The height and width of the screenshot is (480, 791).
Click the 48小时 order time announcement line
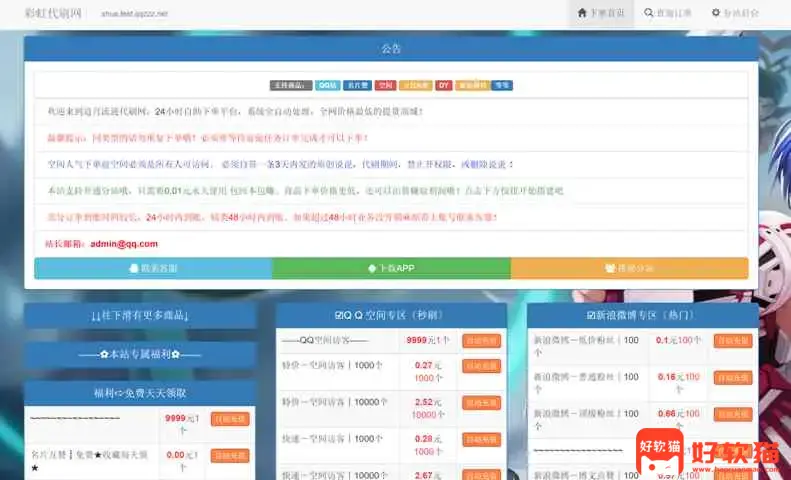click(272, 217)
